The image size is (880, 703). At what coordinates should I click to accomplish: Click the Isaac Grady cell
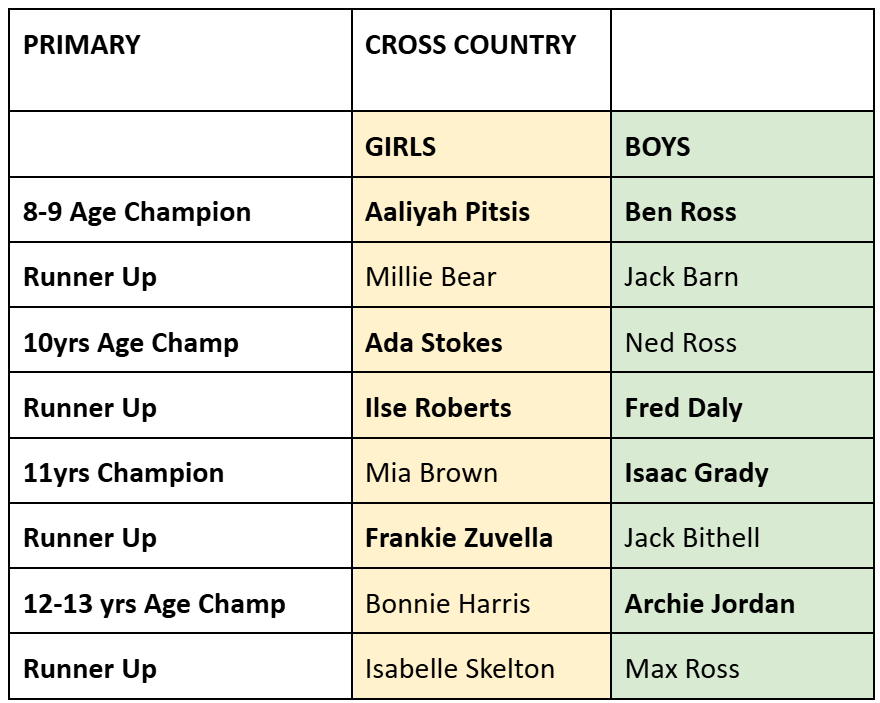tap(742, 471)
